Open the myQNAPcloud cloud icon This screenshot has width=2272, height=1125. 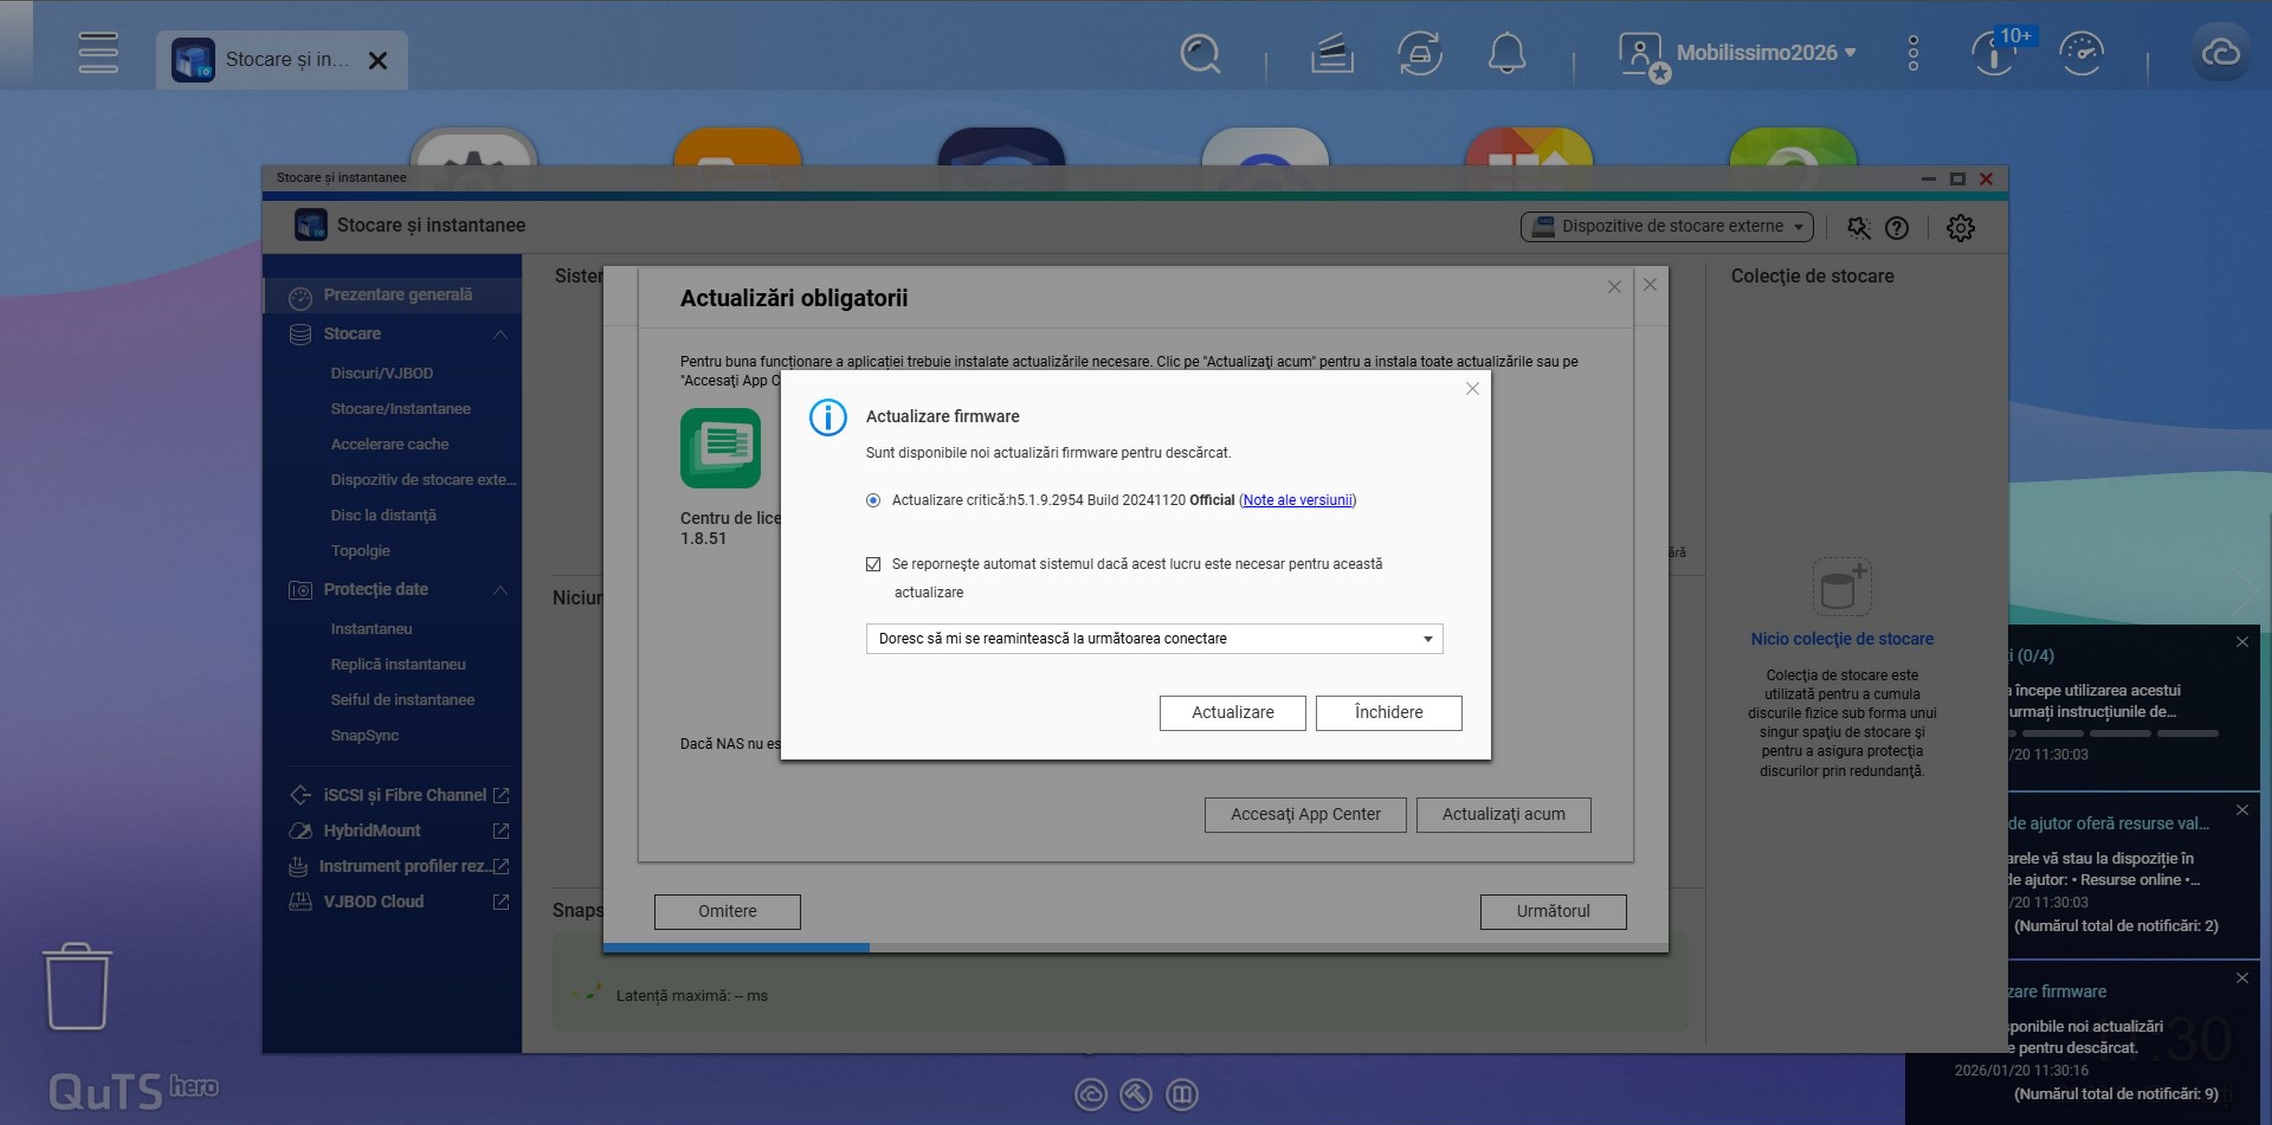click(x=2219, y=53)
